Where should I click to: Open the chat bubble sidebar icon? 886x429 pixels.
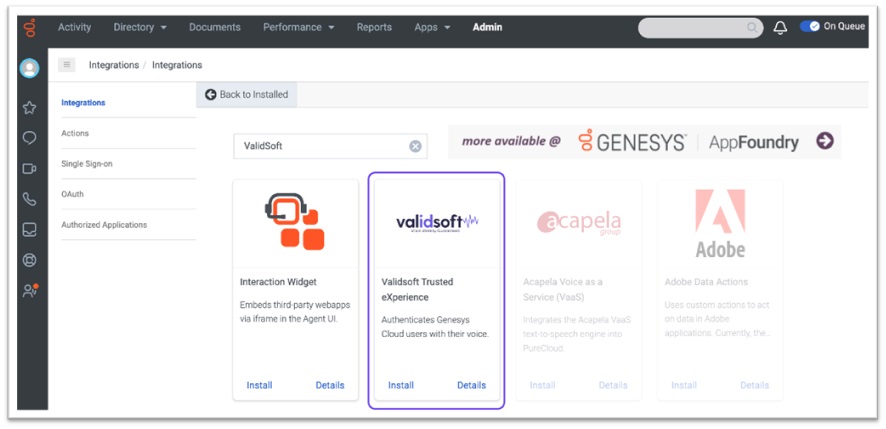click(30, 138)
